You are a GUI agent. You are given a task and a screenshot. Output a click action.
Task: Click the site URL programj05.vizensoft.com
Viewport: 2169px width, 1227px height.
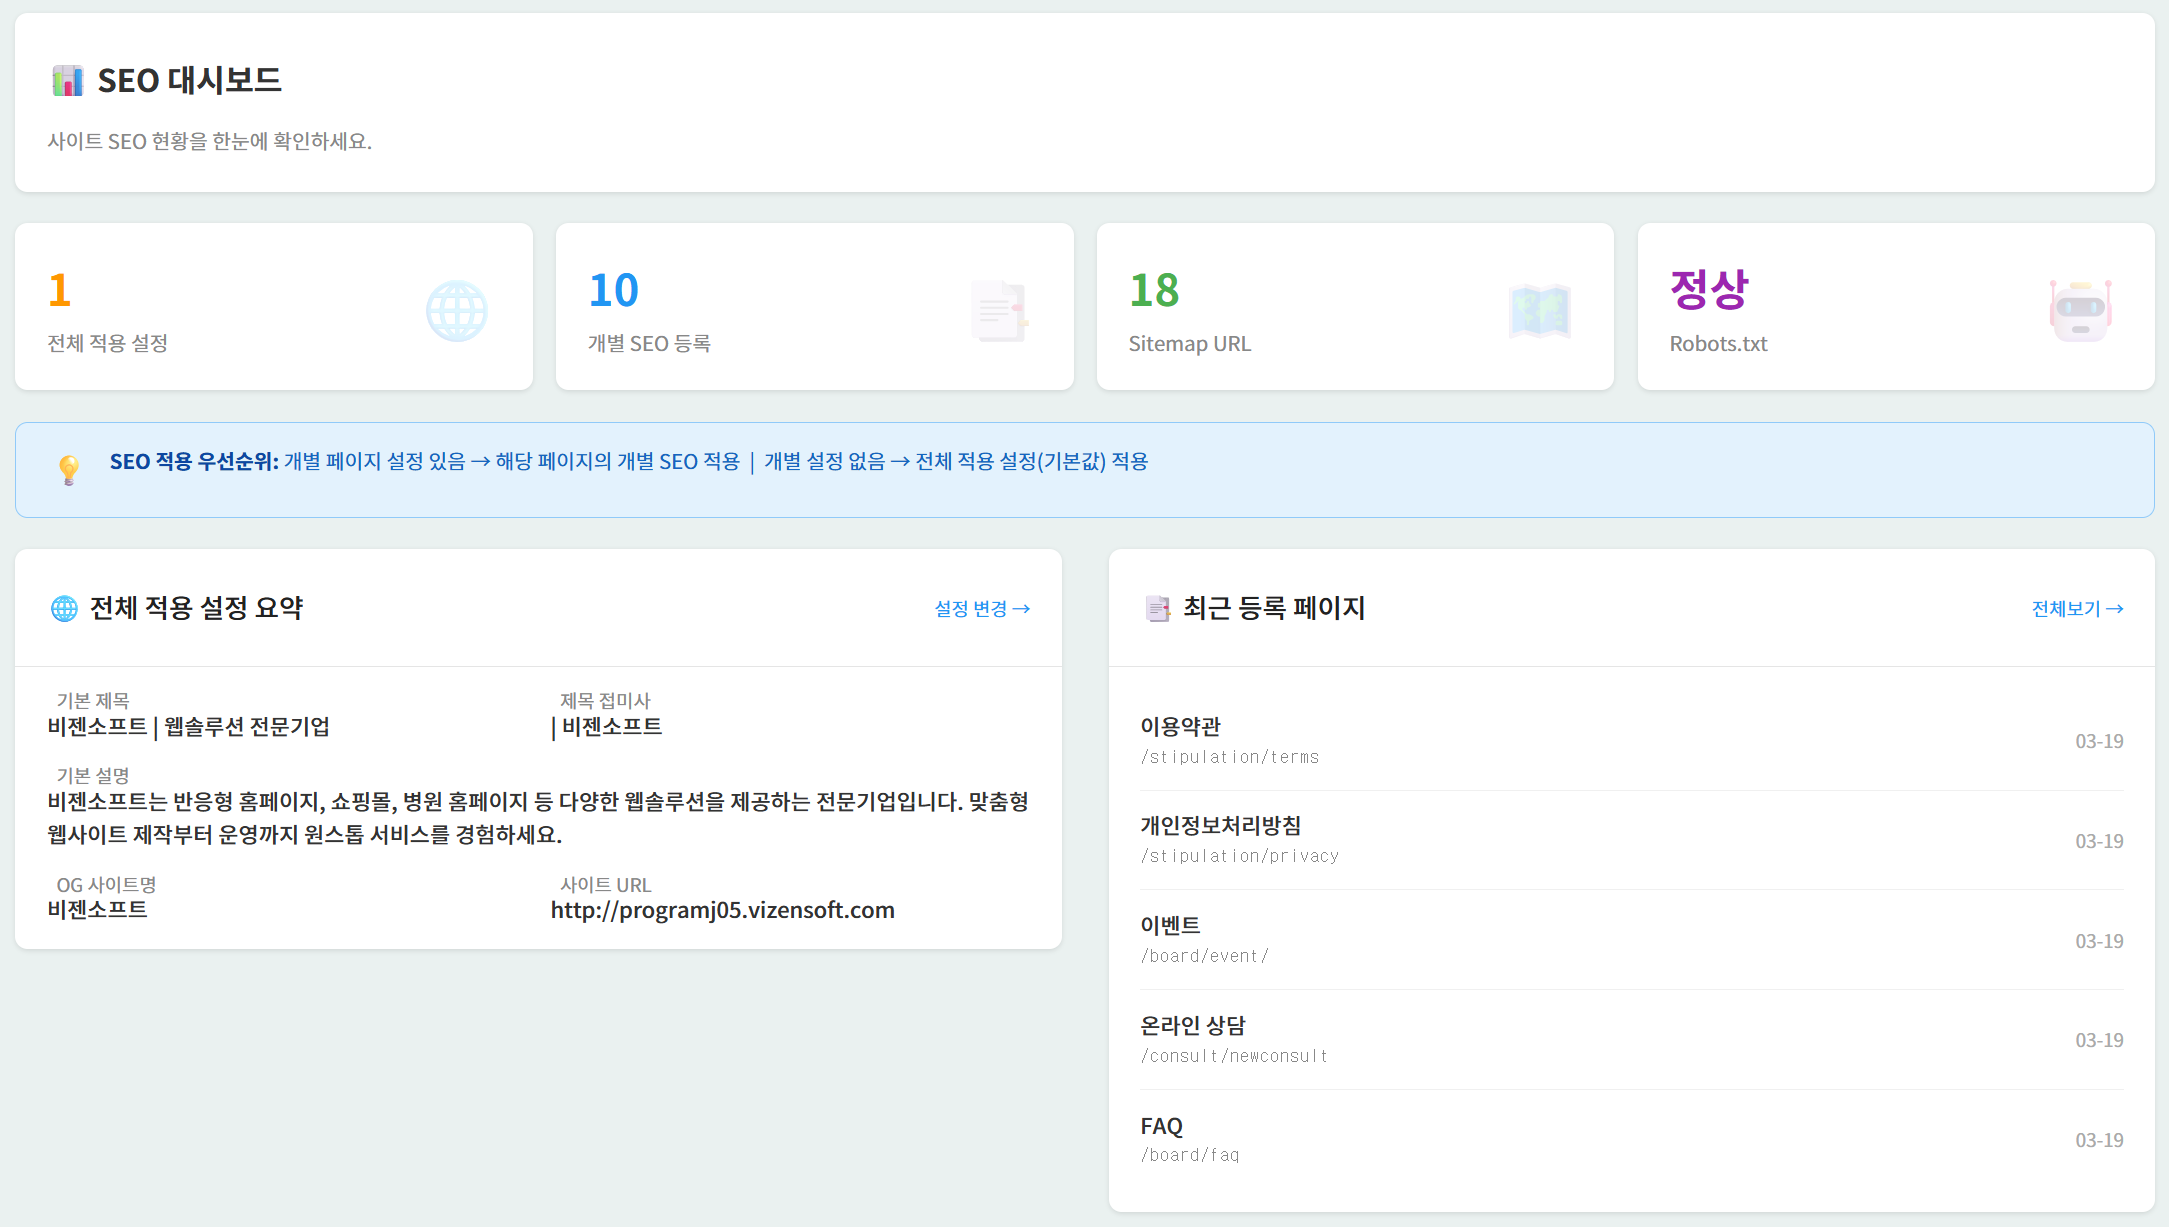(x=722, y=910)
